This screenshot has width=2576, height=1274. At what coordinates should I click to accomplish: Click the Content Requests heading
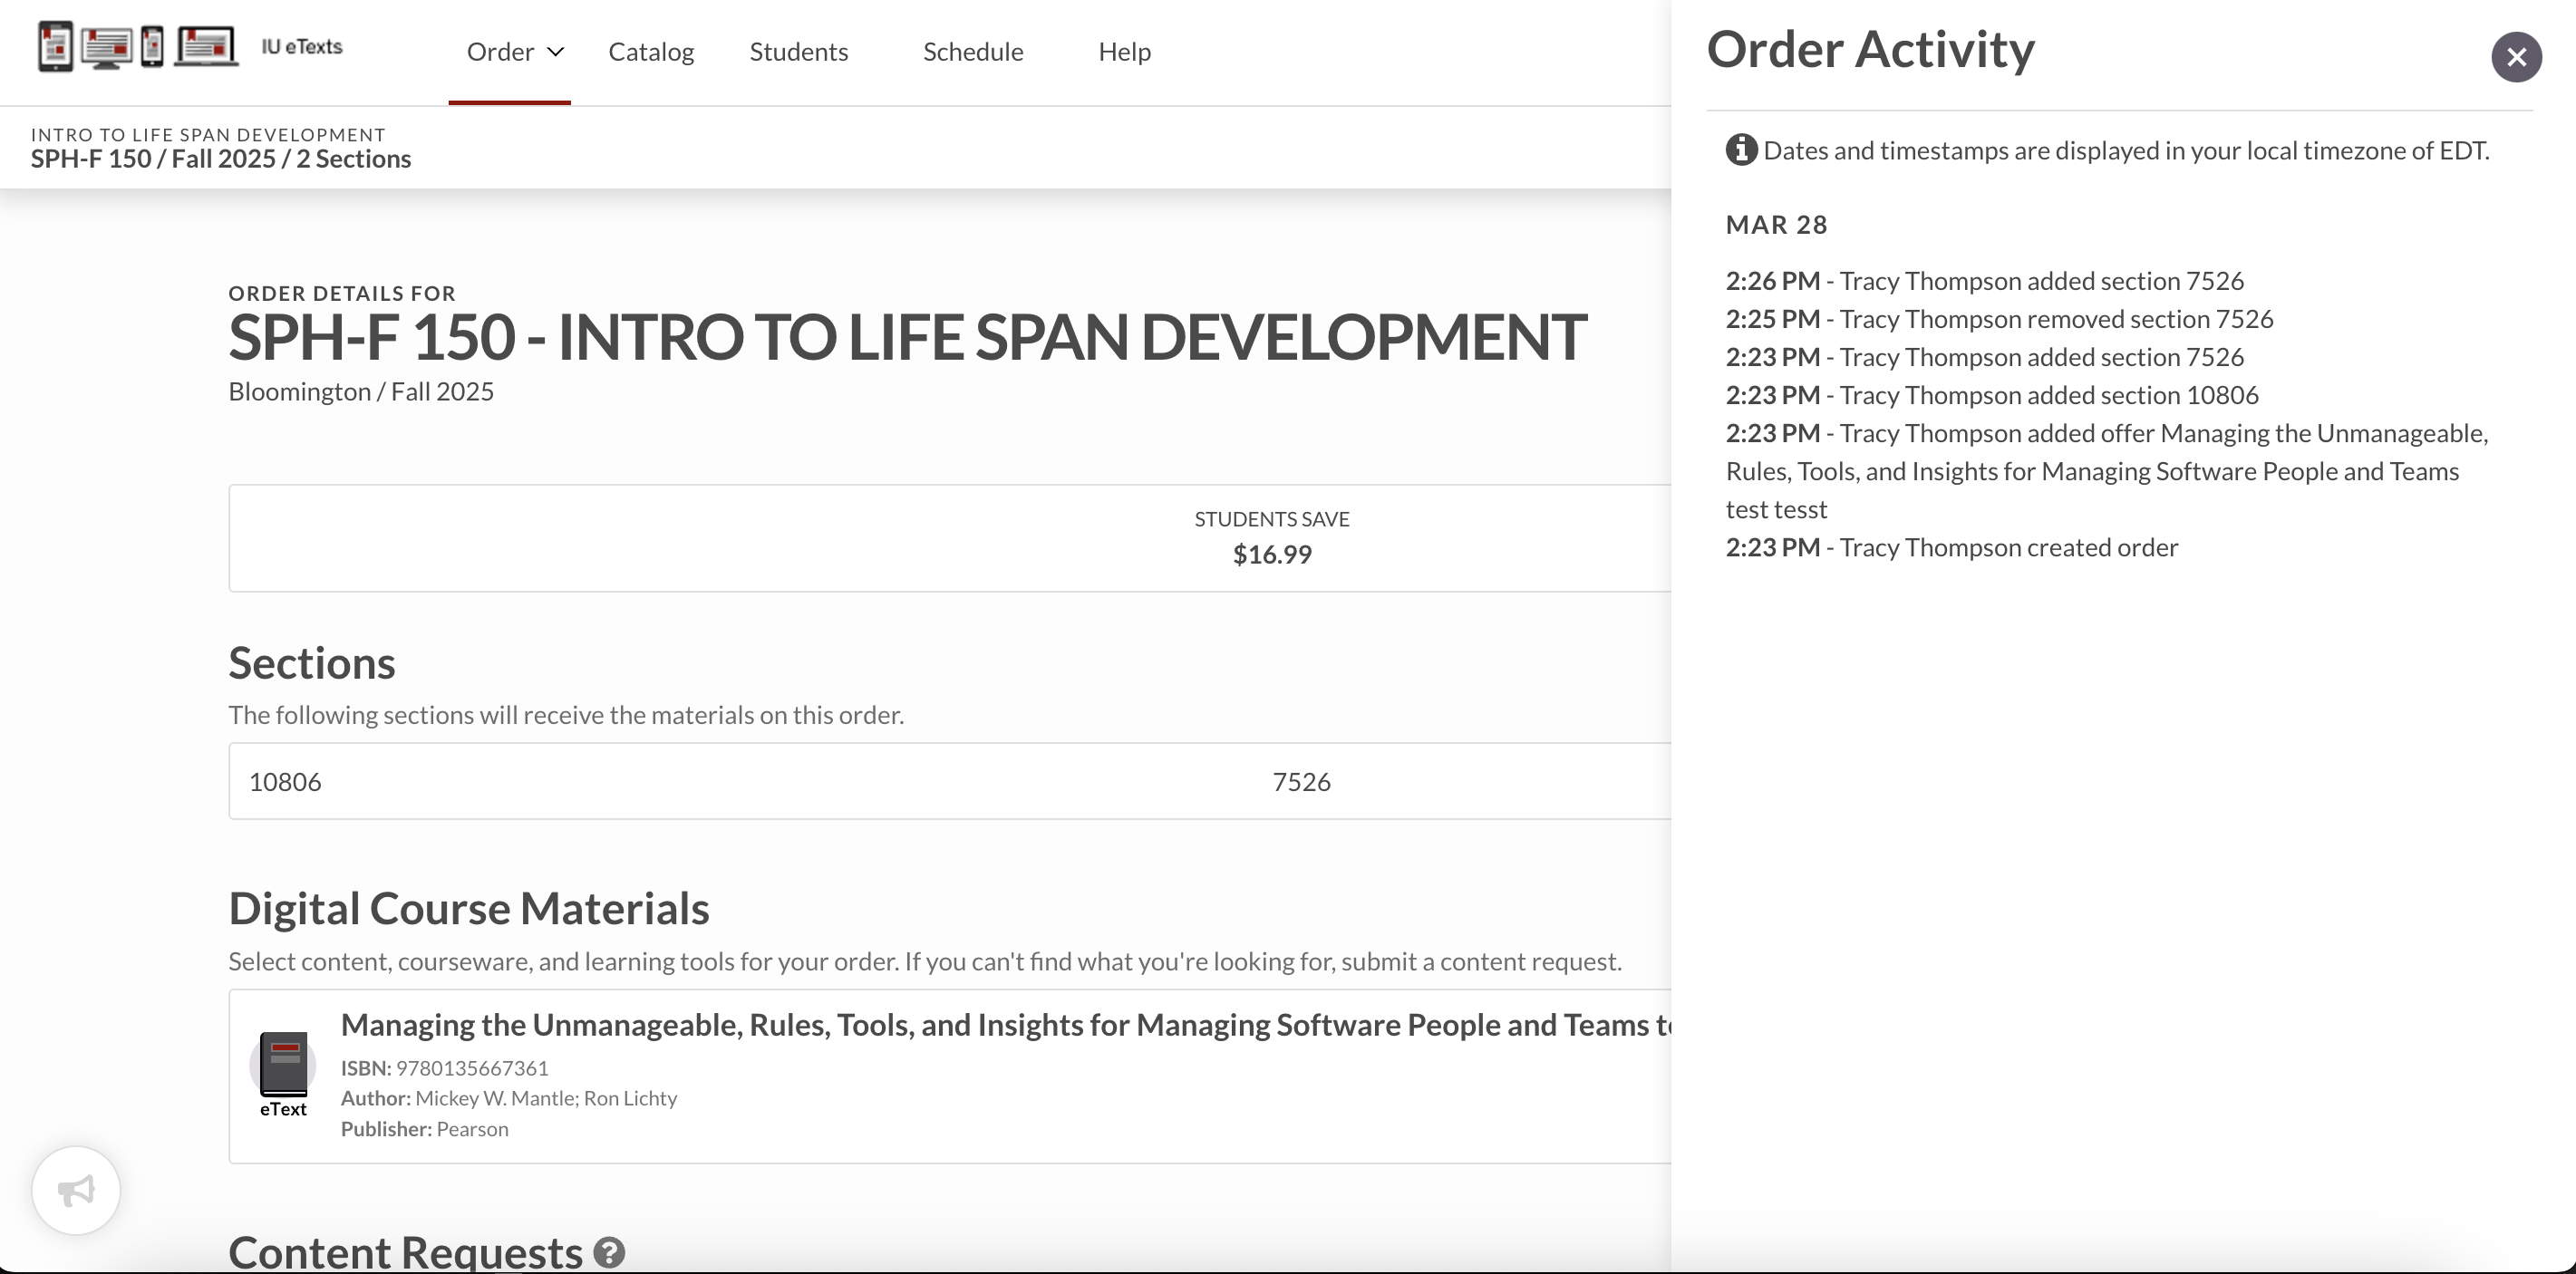pos(405,1252)
